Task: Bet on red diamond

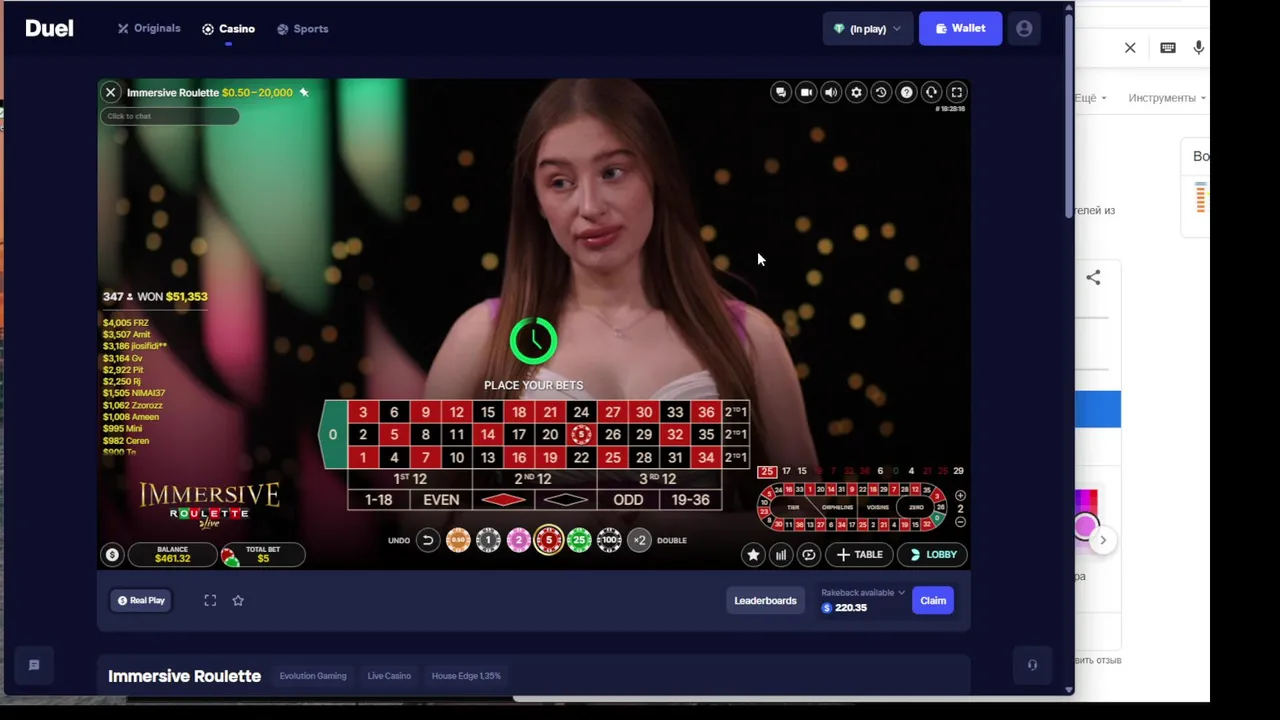Action: [x=503, y=500]
